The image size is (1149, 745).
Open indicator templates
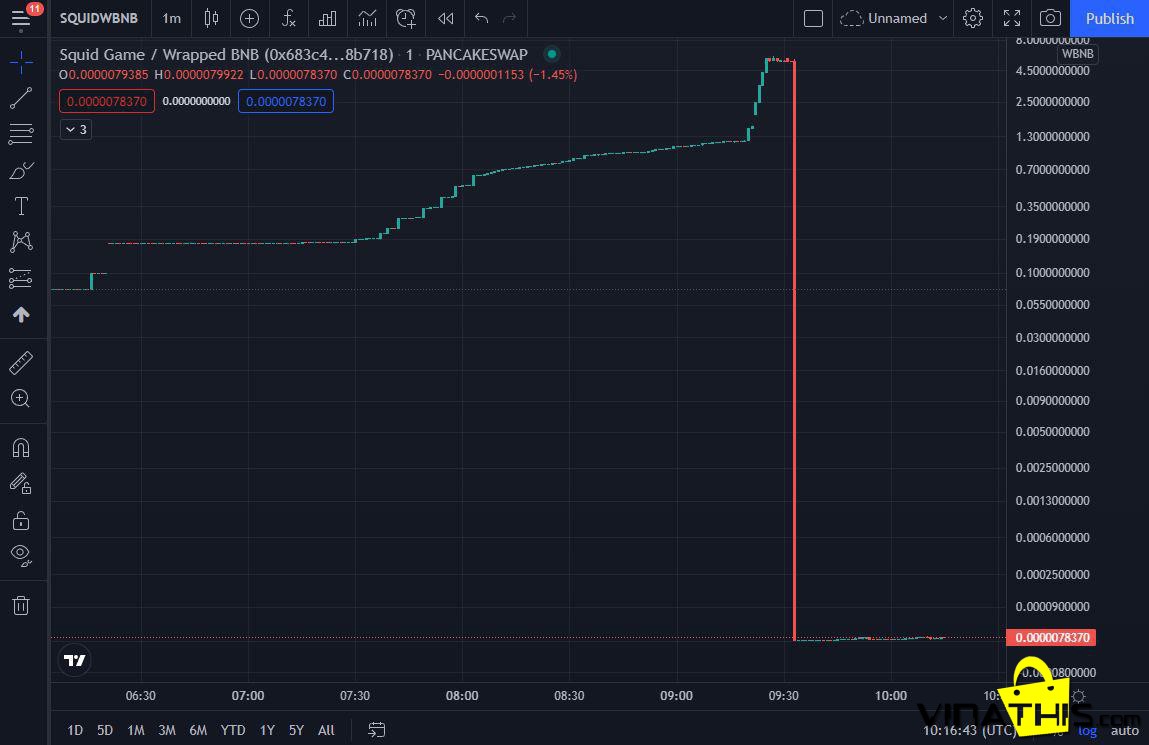[367, 18]
